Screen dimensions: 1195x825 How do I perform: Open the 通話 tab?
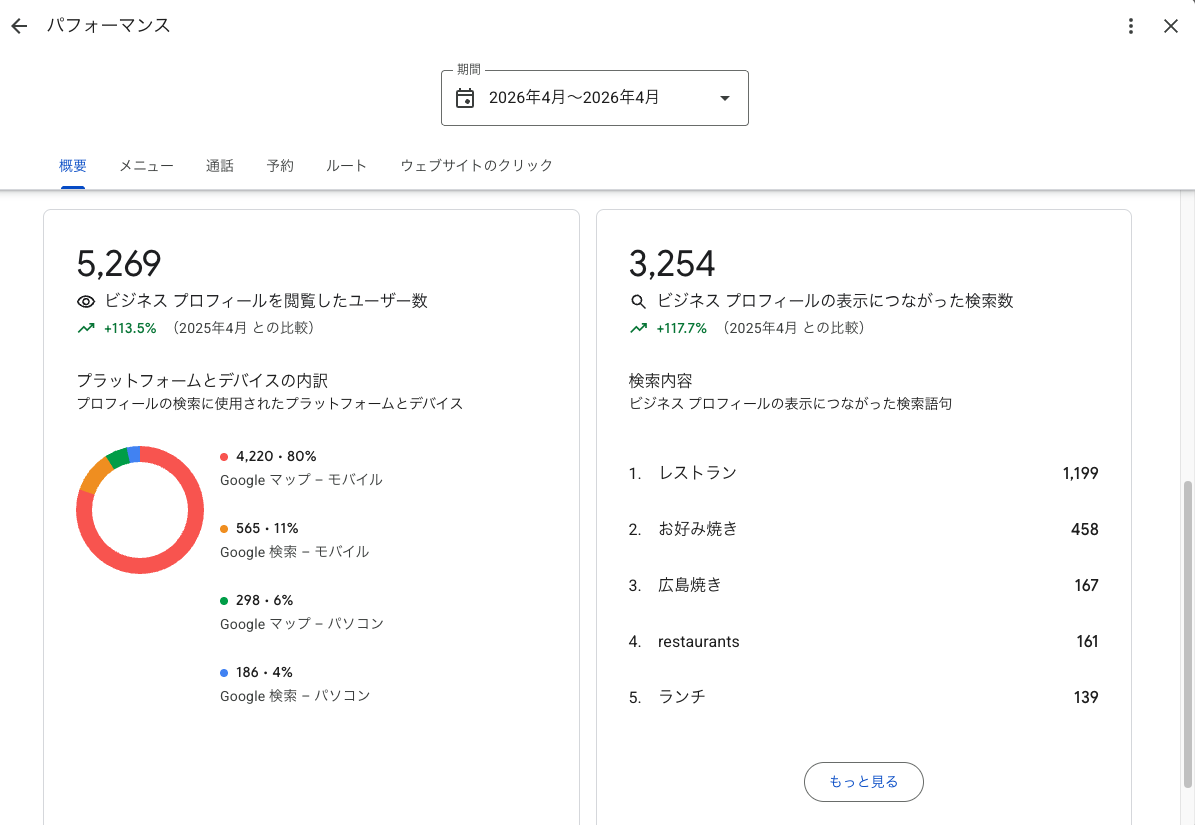pos(219,165)
